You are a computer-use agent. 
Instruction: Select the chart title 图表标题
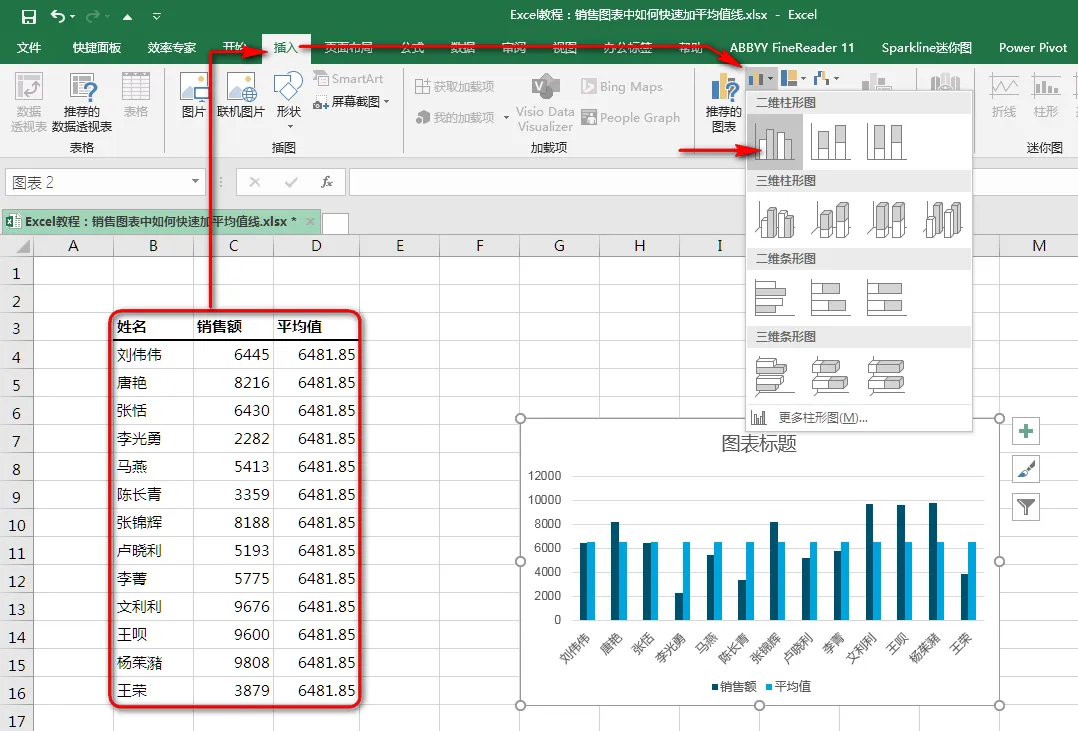tap(759, 444)
